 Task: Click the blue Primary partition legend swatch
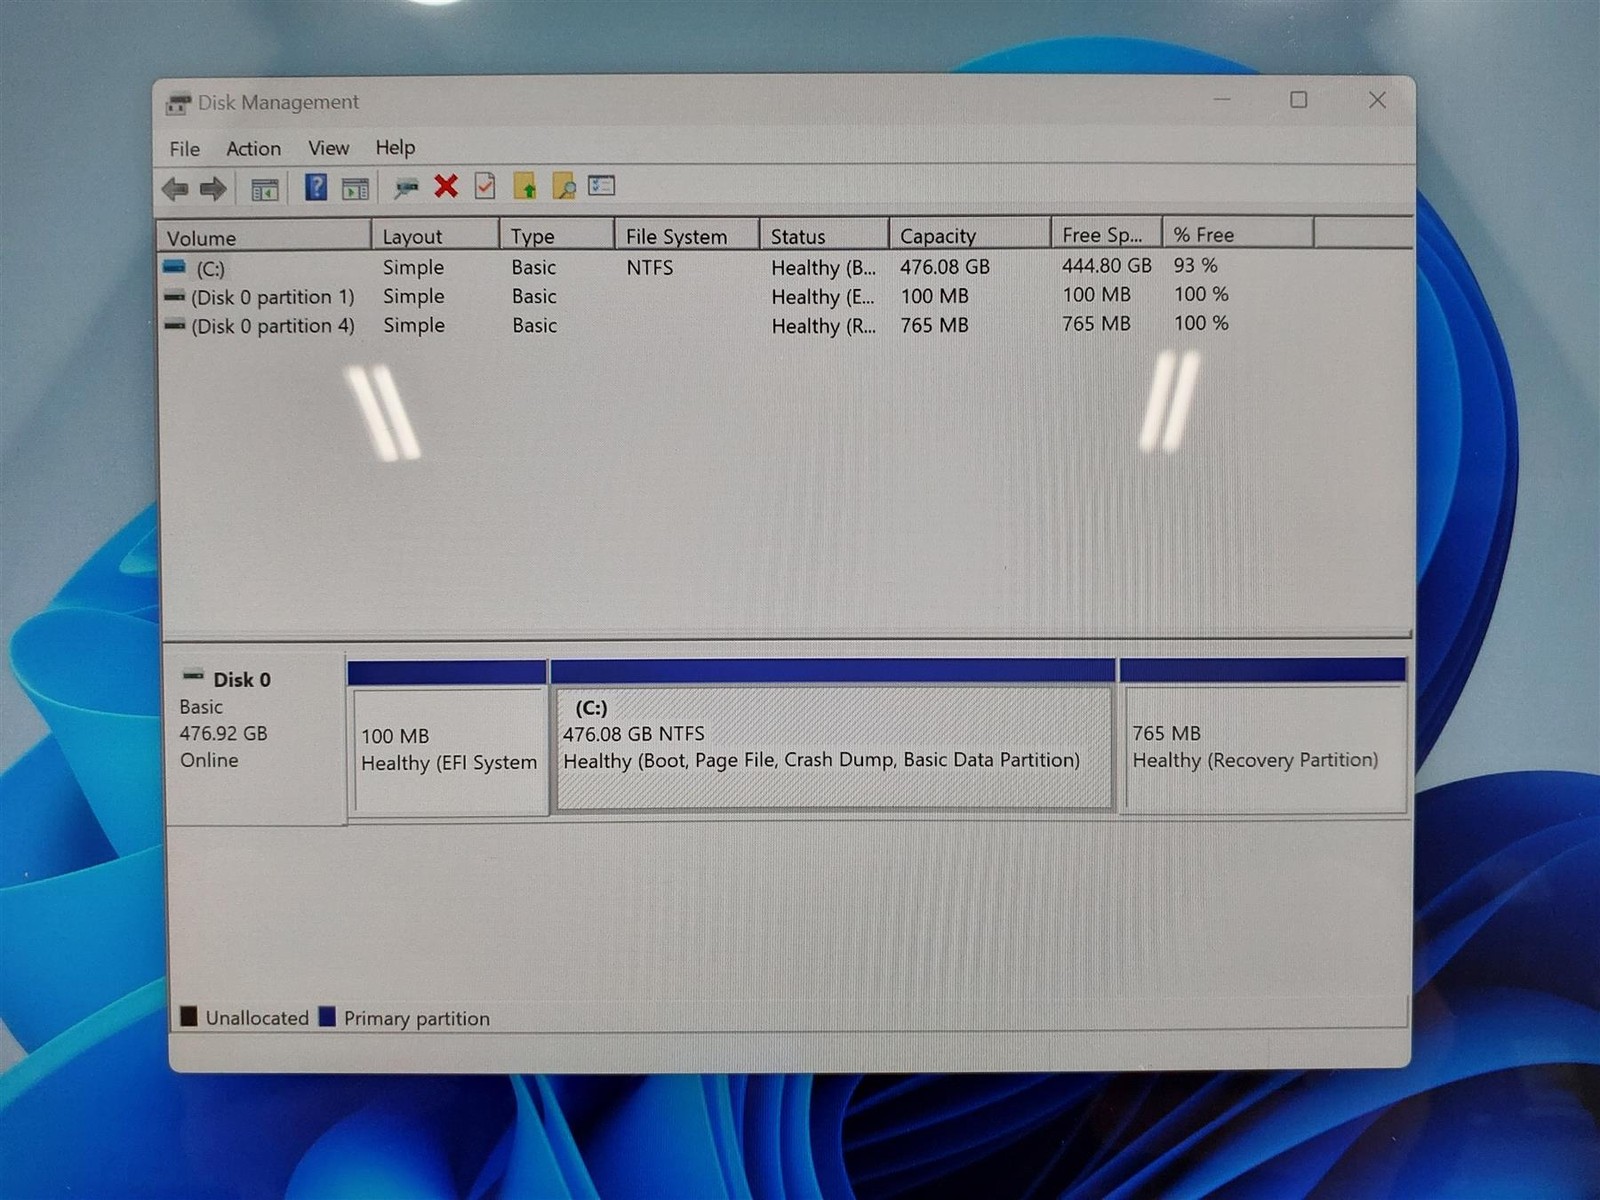(327, 1017)
